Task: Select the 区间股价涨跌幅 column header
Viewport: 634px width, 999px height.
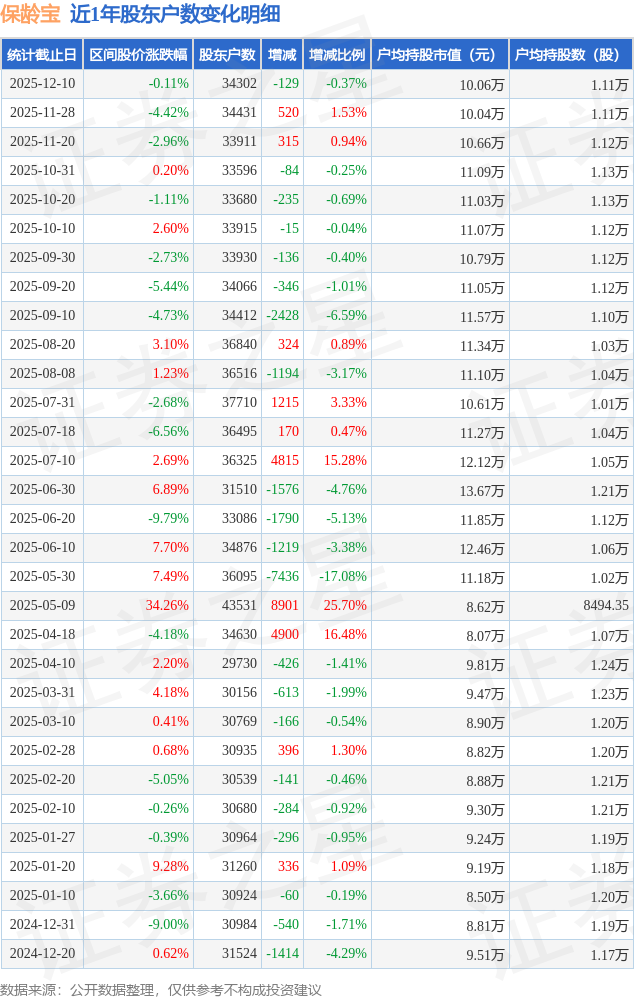Action: click(x=138, y=55)
